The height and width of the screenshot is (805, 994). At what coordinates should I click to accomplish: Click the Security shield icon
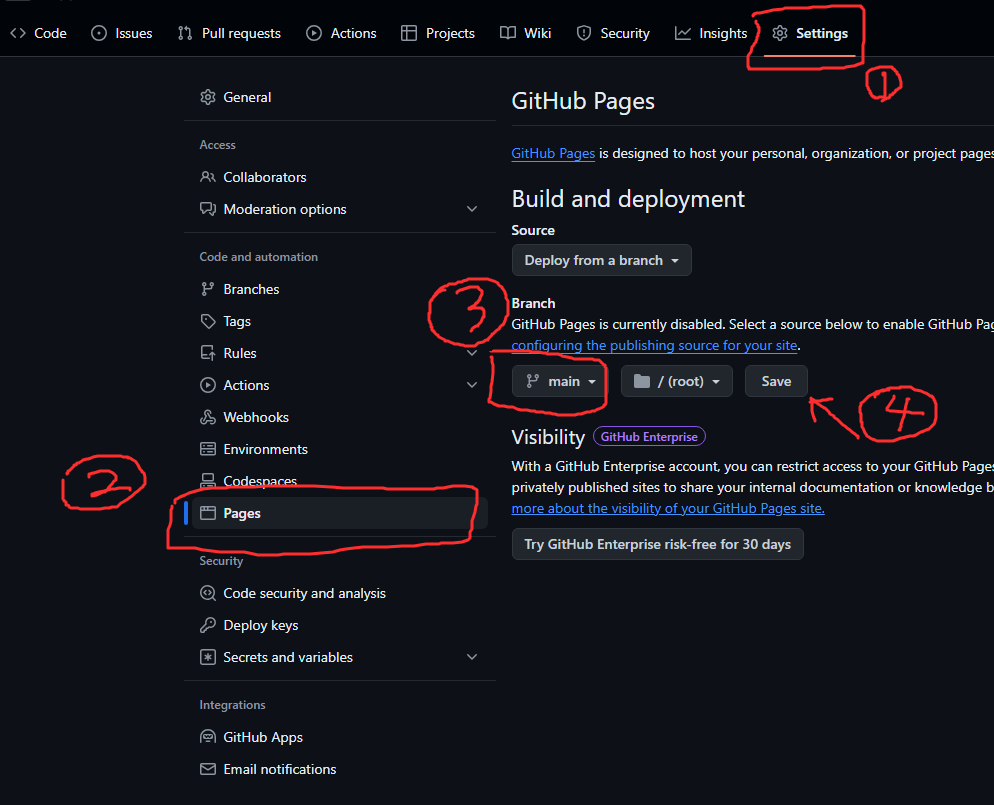(x=584, y=33)
